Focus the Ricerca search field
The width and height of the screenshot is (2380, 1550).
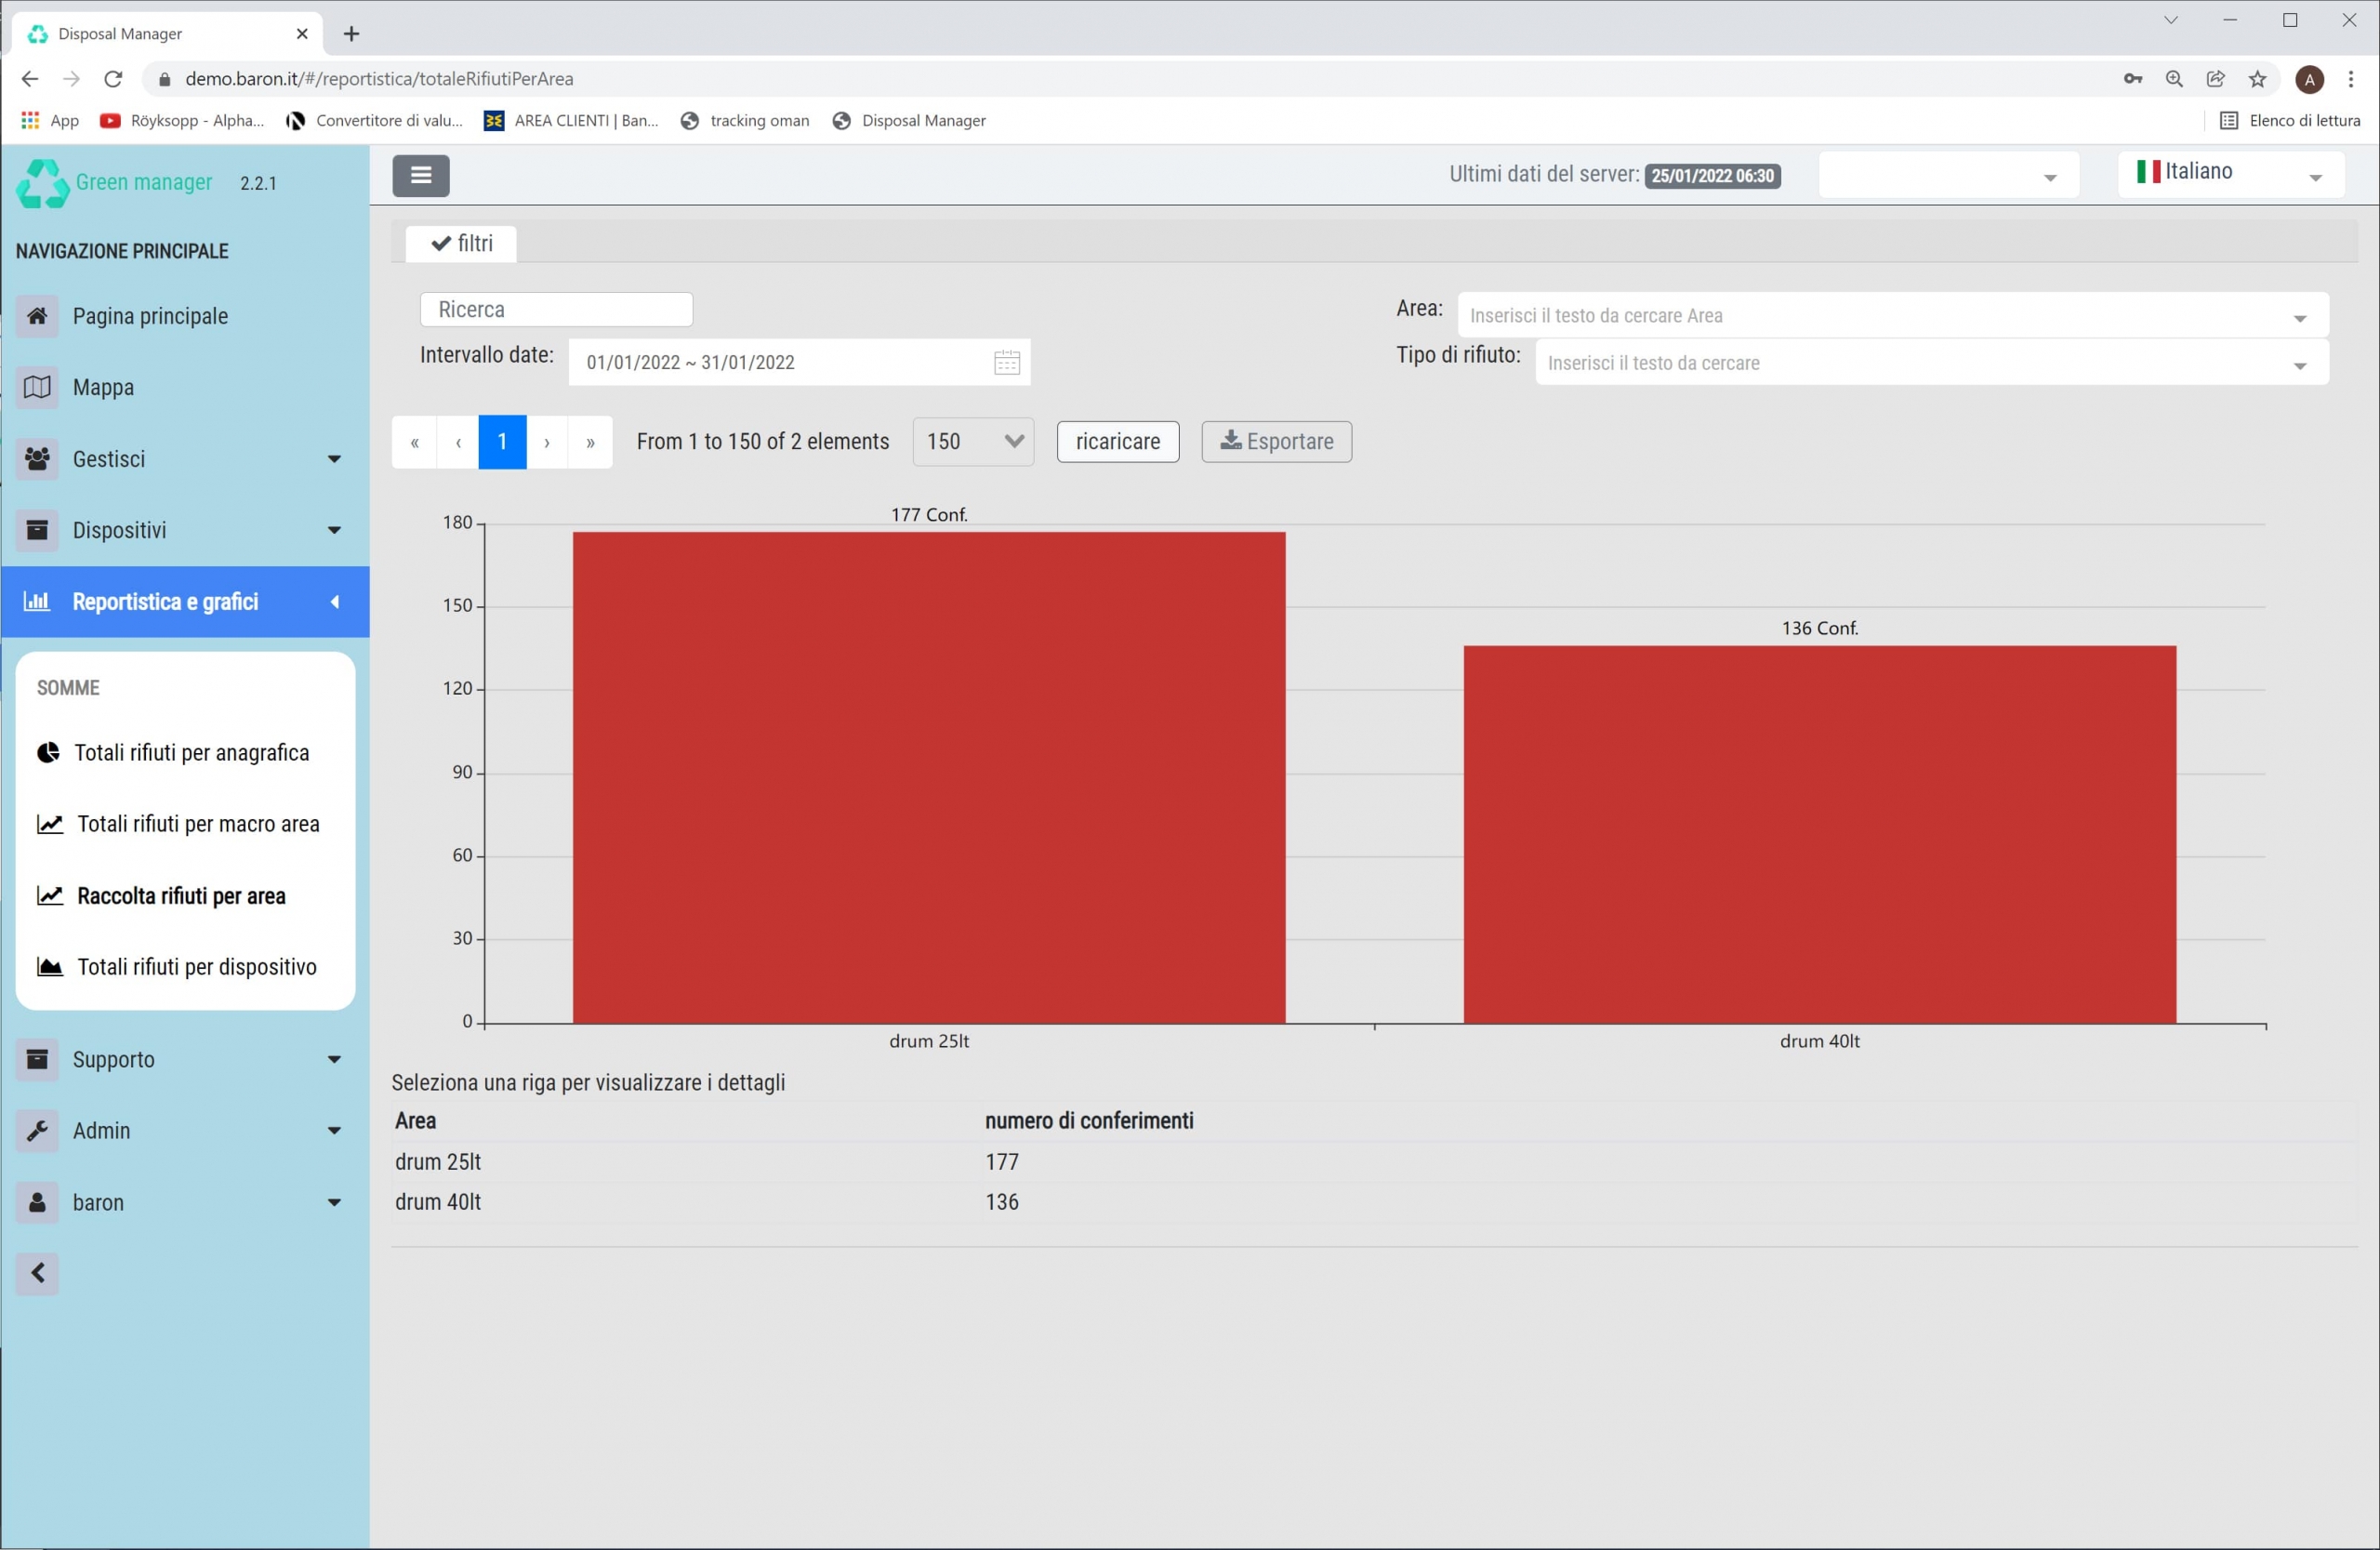[x=557, y=310]
